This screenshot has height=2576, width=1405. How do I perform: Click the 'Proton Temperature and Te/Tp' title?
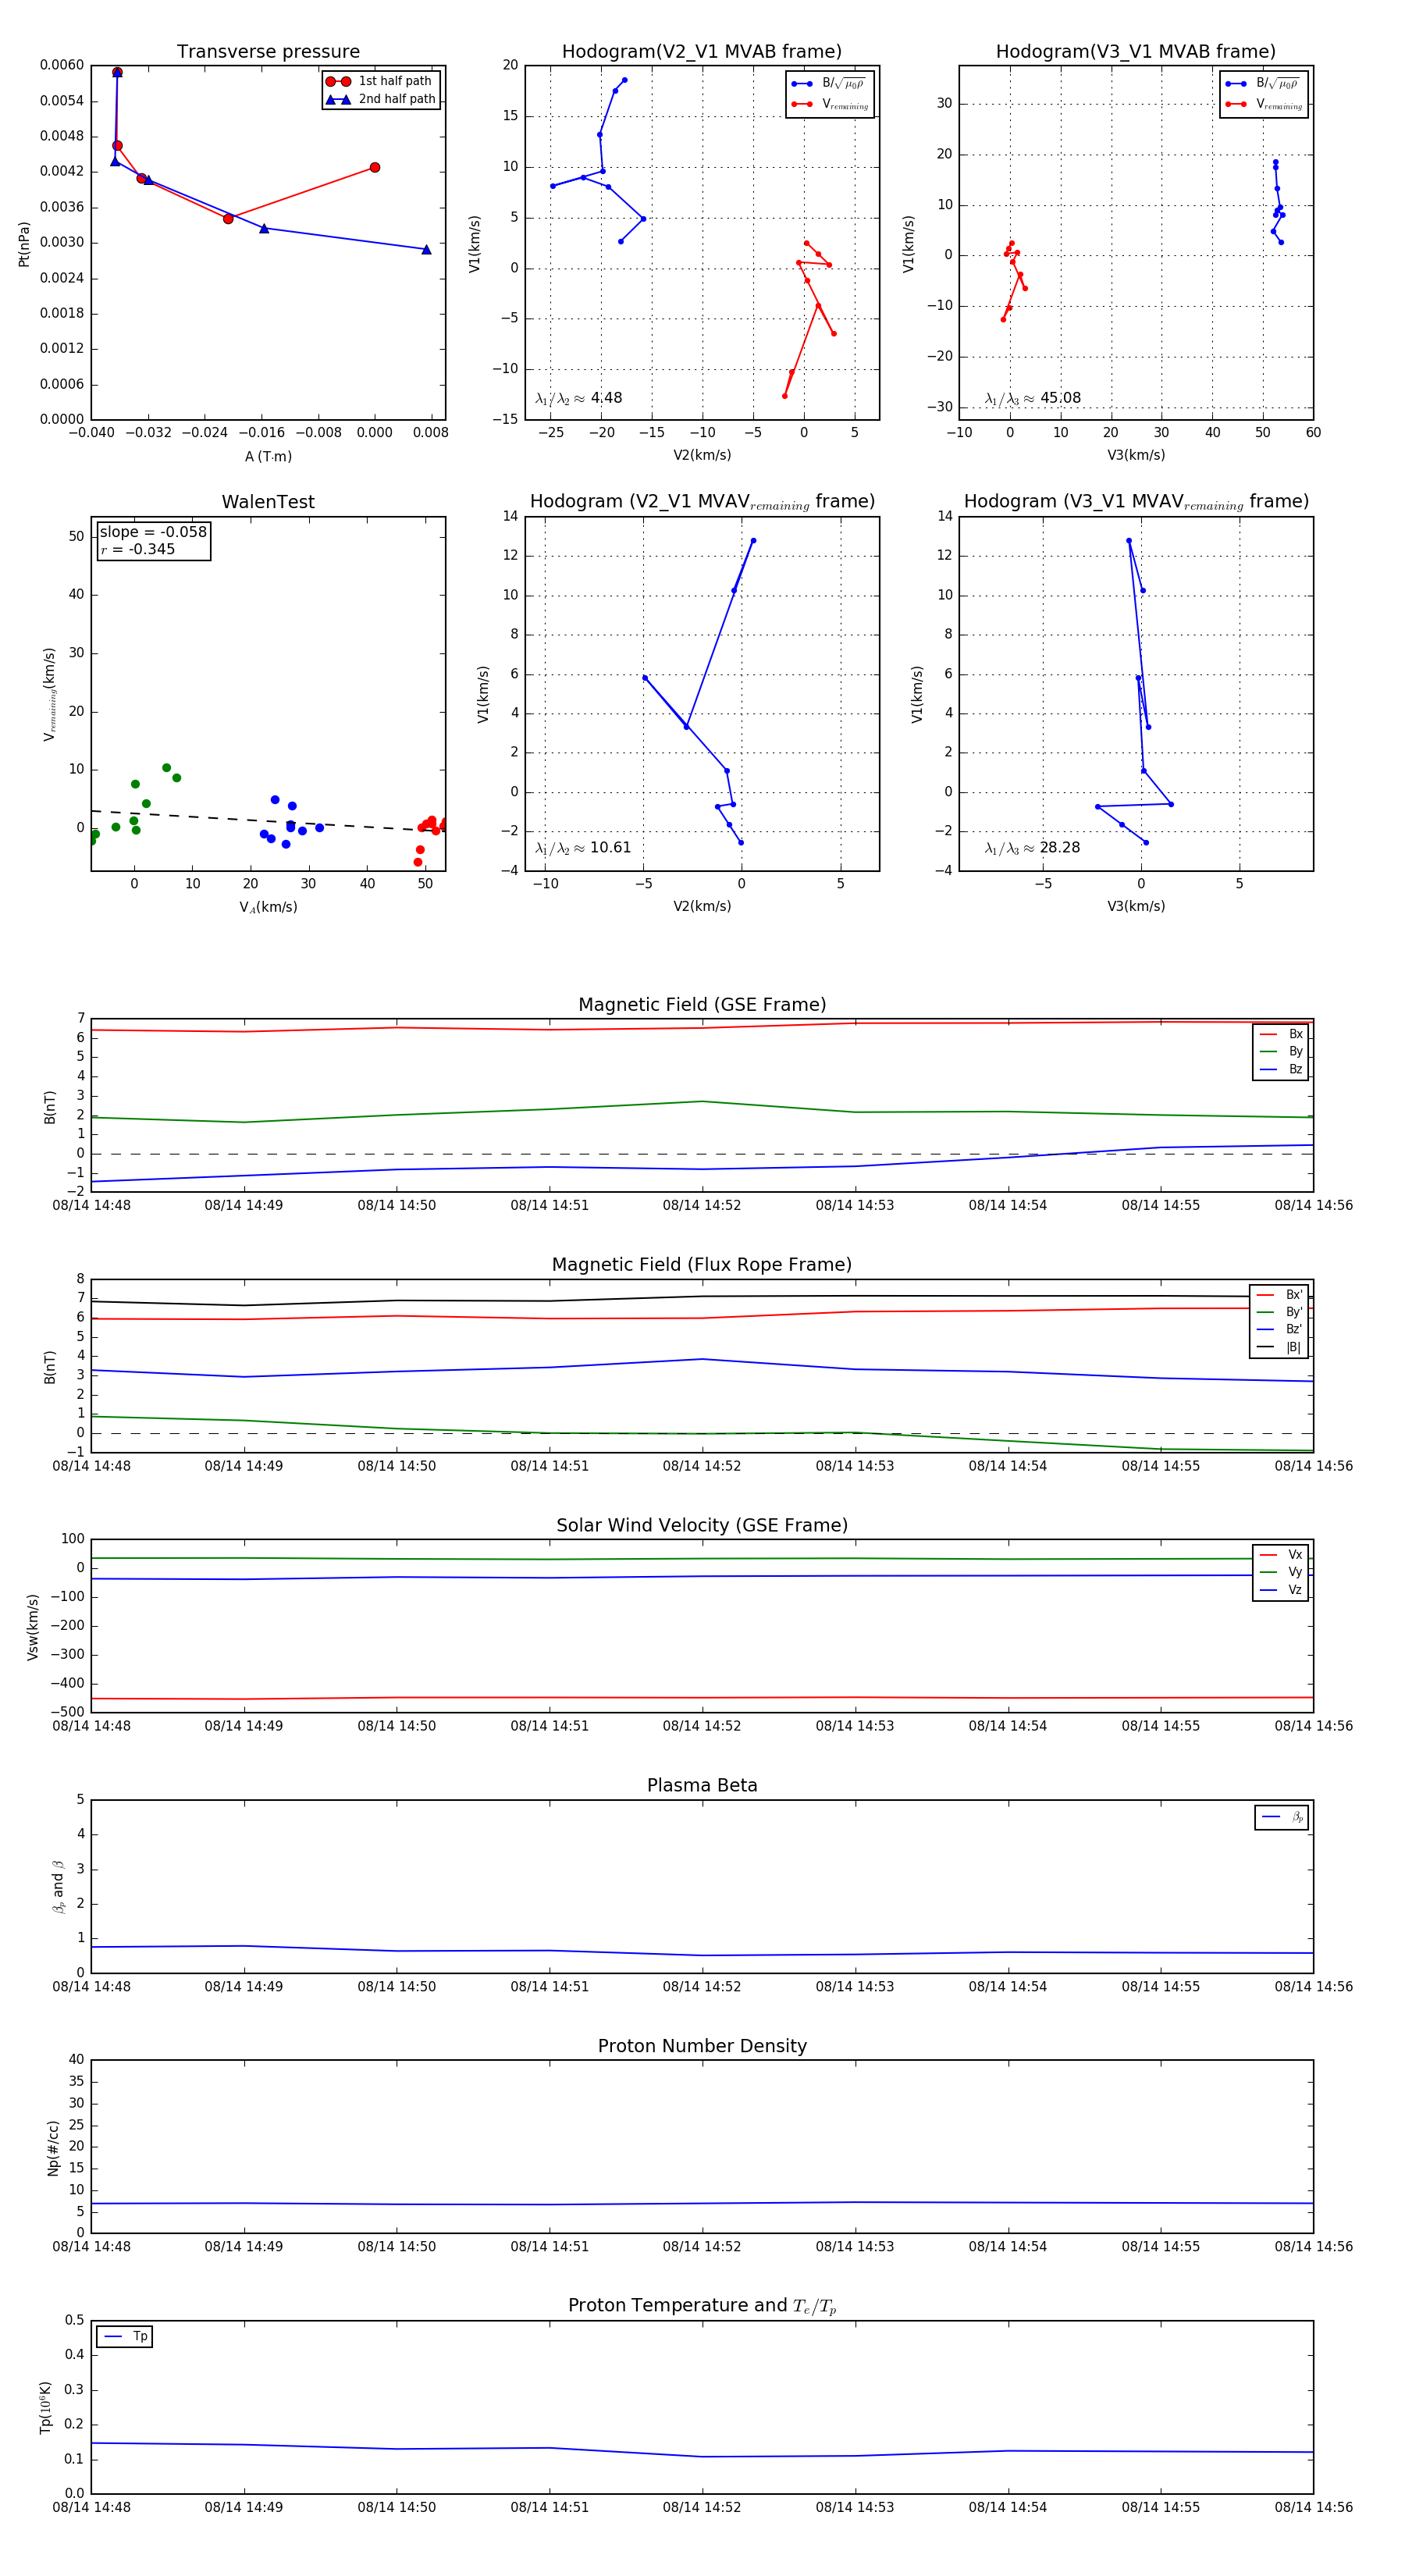click(x=702, y=2305)
